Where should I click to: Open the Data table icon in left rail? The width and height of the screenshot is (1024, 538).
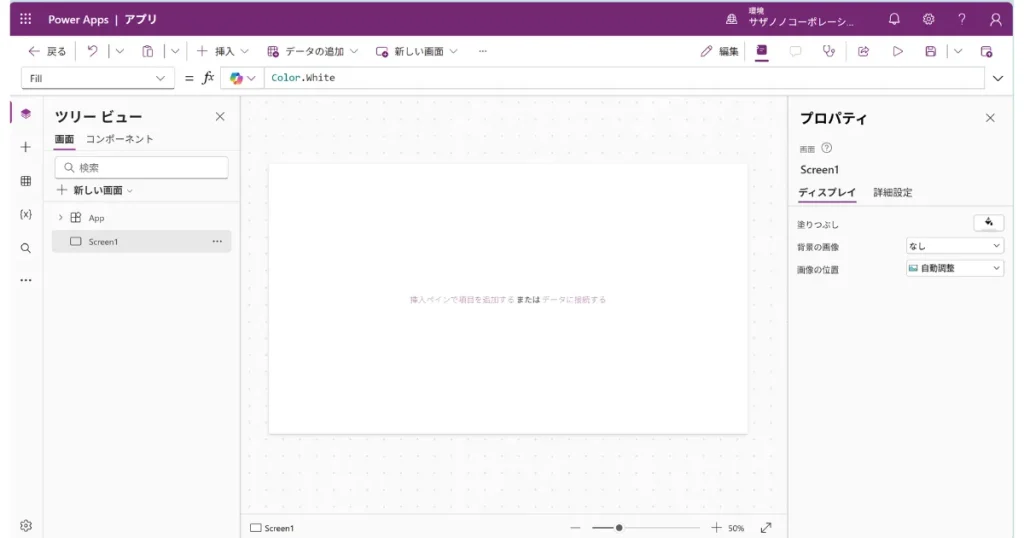(26, 181)
